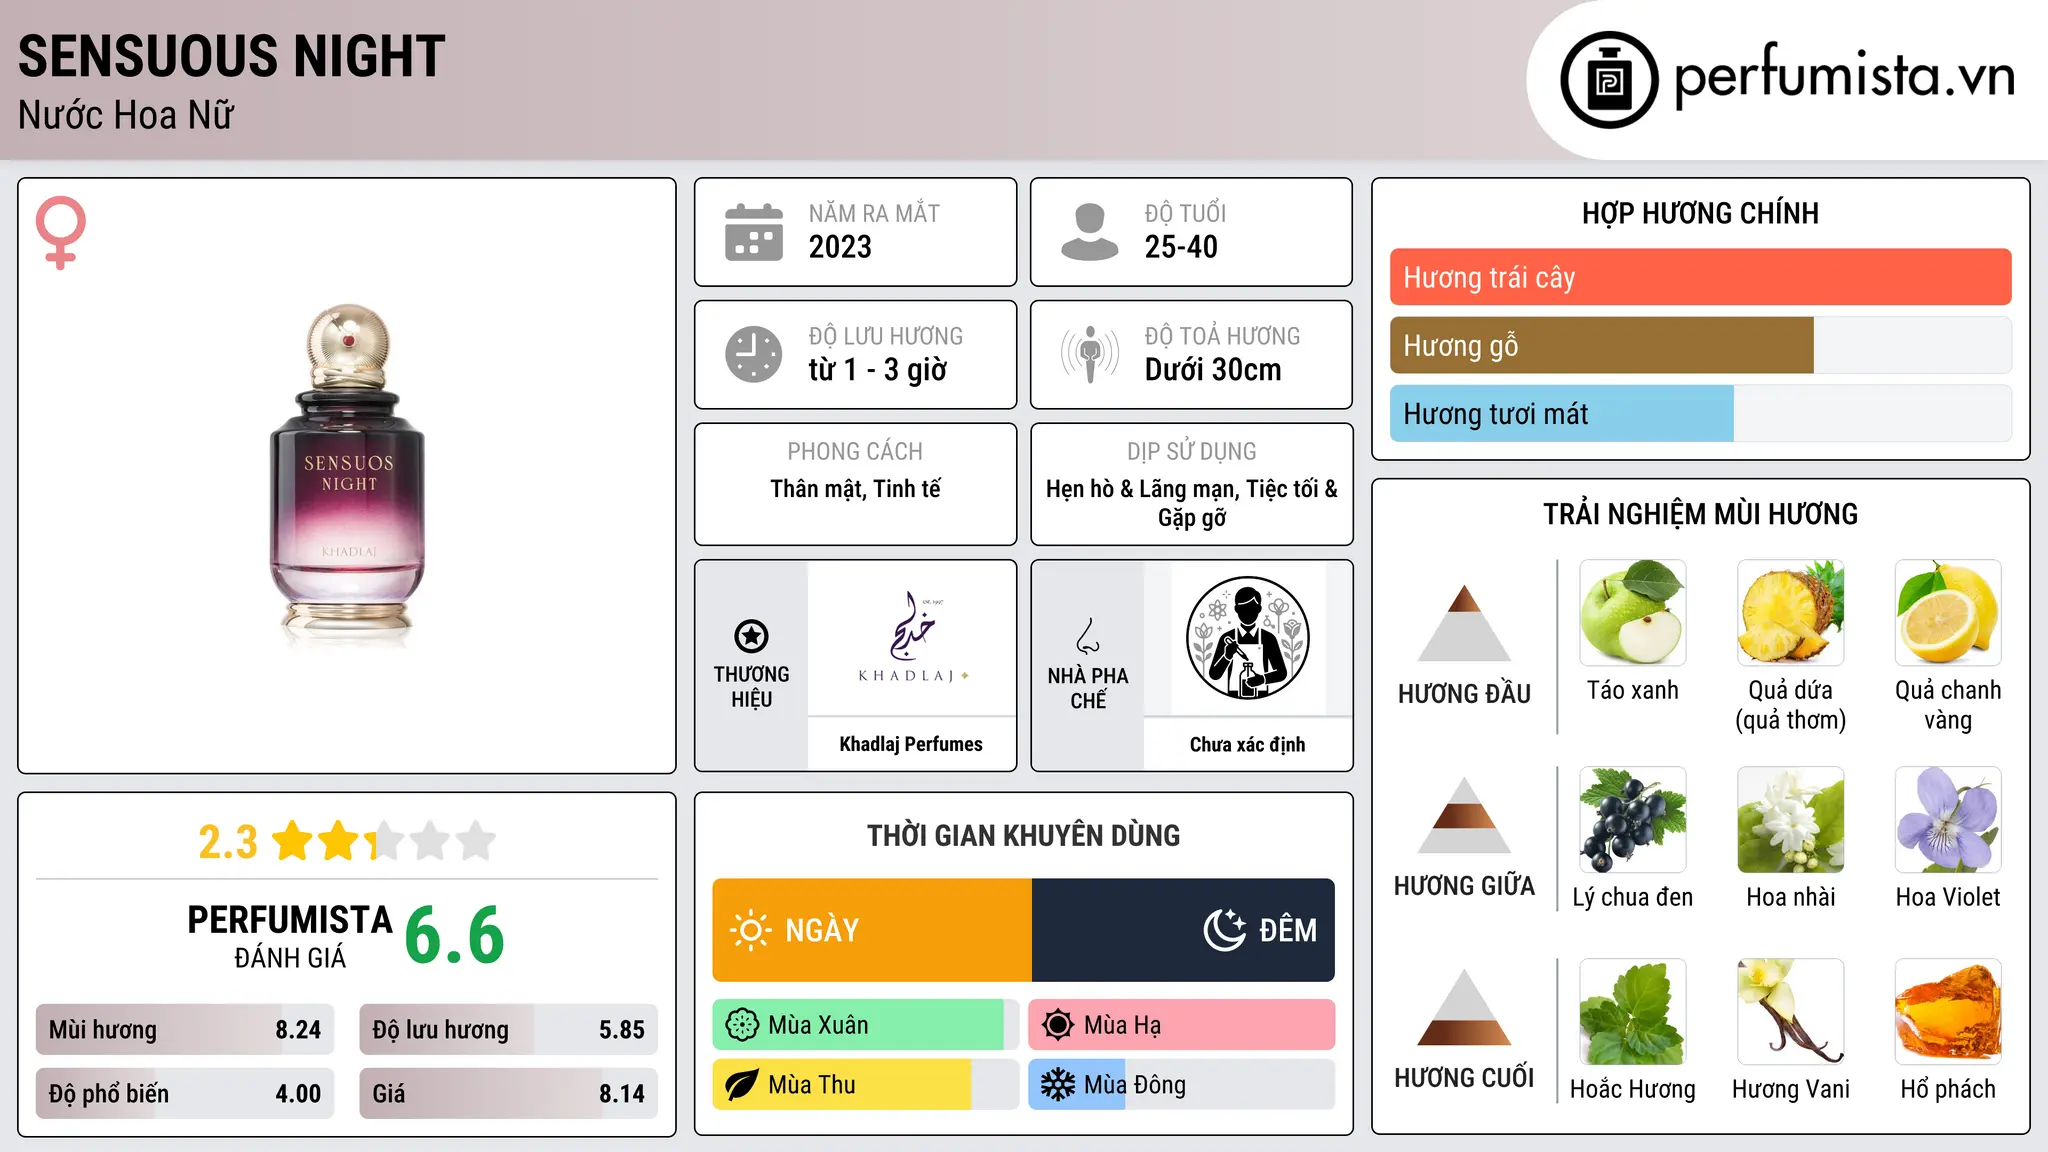Click the flower icon for Mùa Xuân
The height and width of the screenshot is (1152, 2048).
pyautogui.click(x=742, y=1025)
